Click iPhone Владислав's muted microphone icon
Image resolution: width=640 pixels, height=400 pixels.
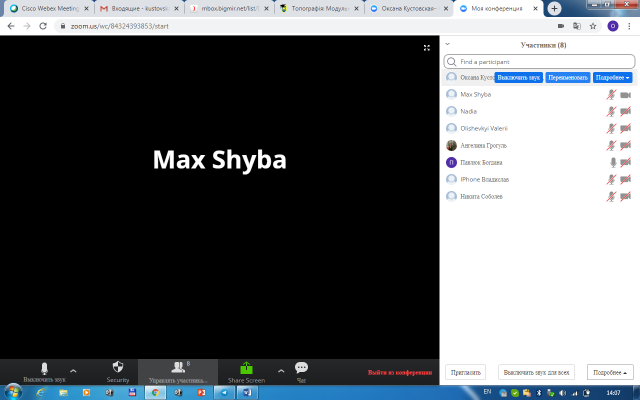pyautogui.click(x=611, y=180)
